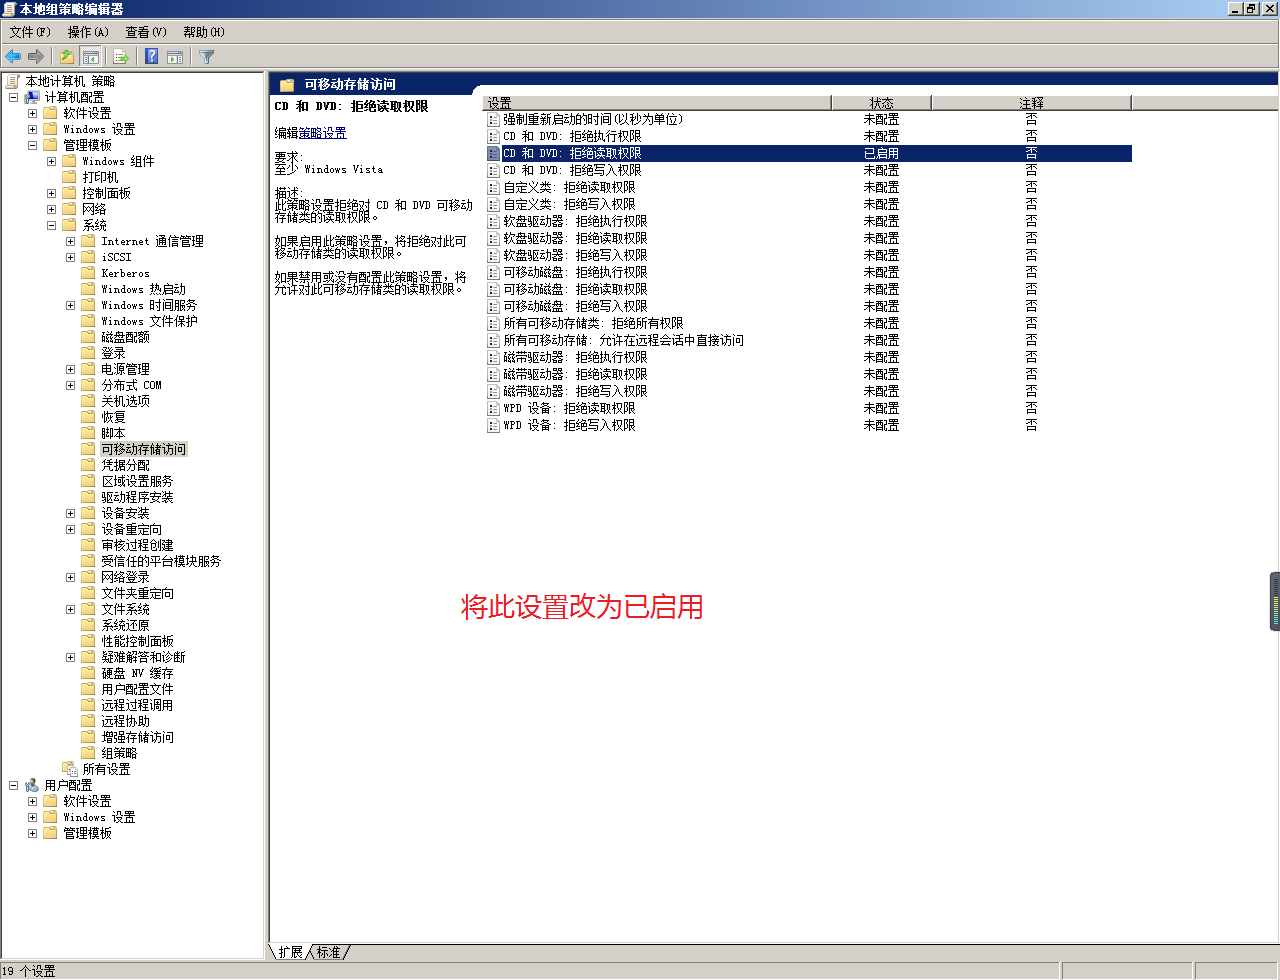Click the Up one level folder icon

[67, 57]
